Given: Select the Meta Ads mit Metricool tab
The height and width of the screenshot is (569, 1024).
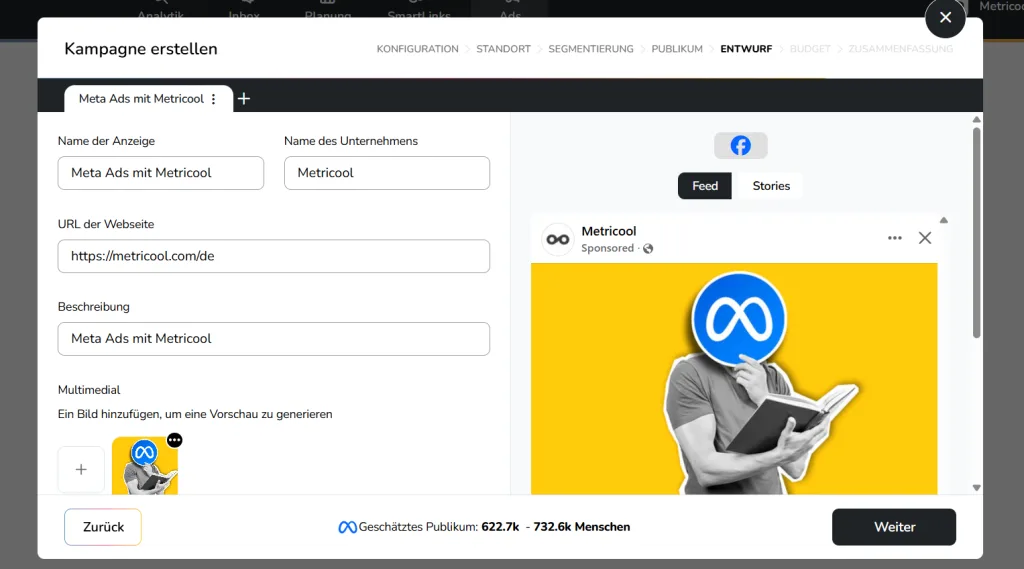Looking at the screenshot, I should click(140, 99).
